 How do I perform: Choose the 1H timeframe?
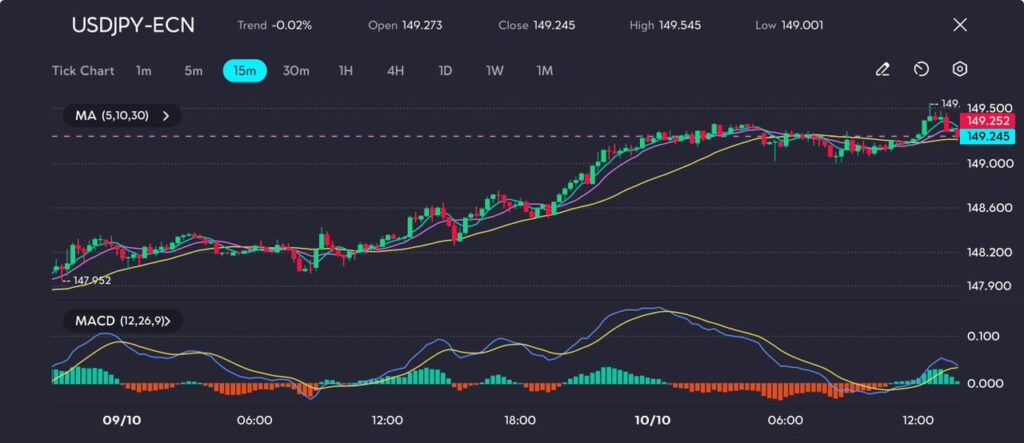coord(346,71)
